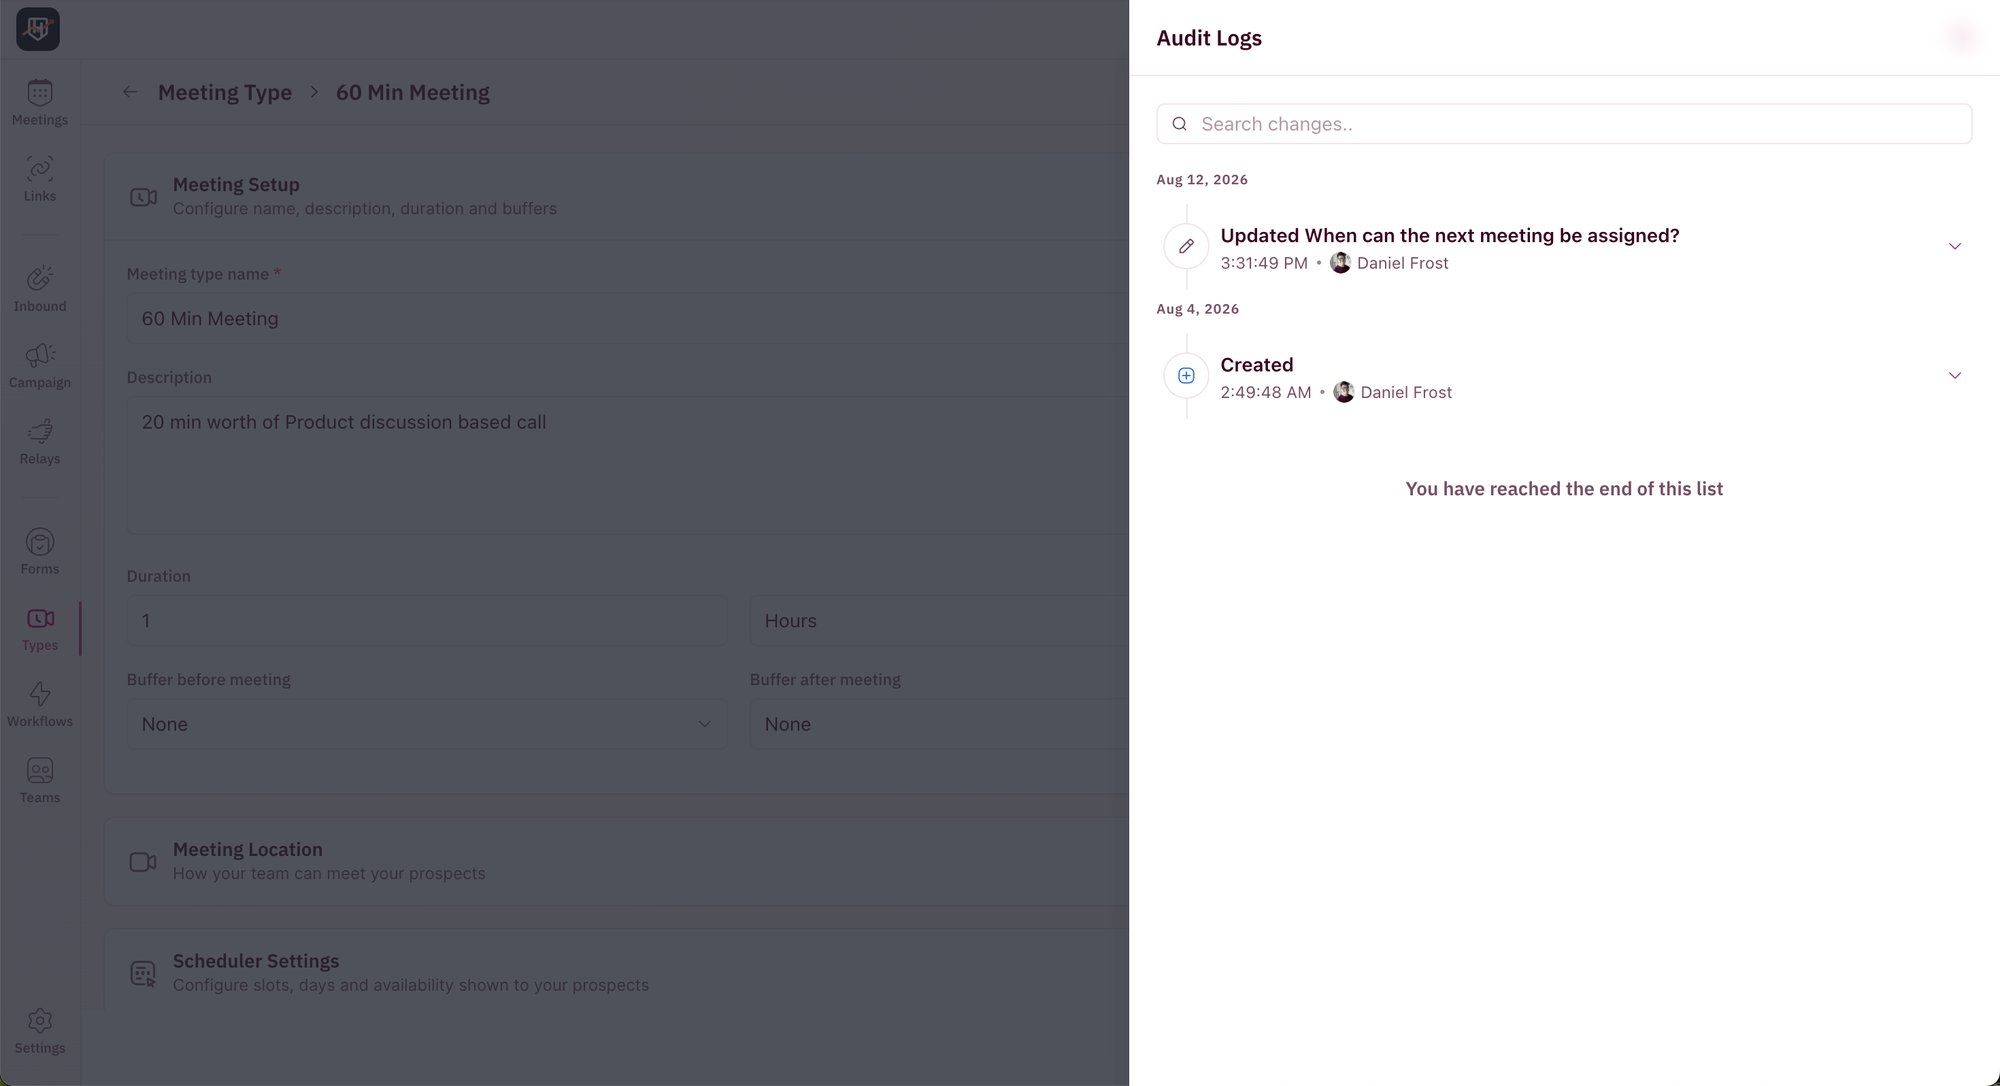This screenshot has height=1086, width=2000.
Task: Open the Hours duration unit dropdown
Action: click(939, 620)
